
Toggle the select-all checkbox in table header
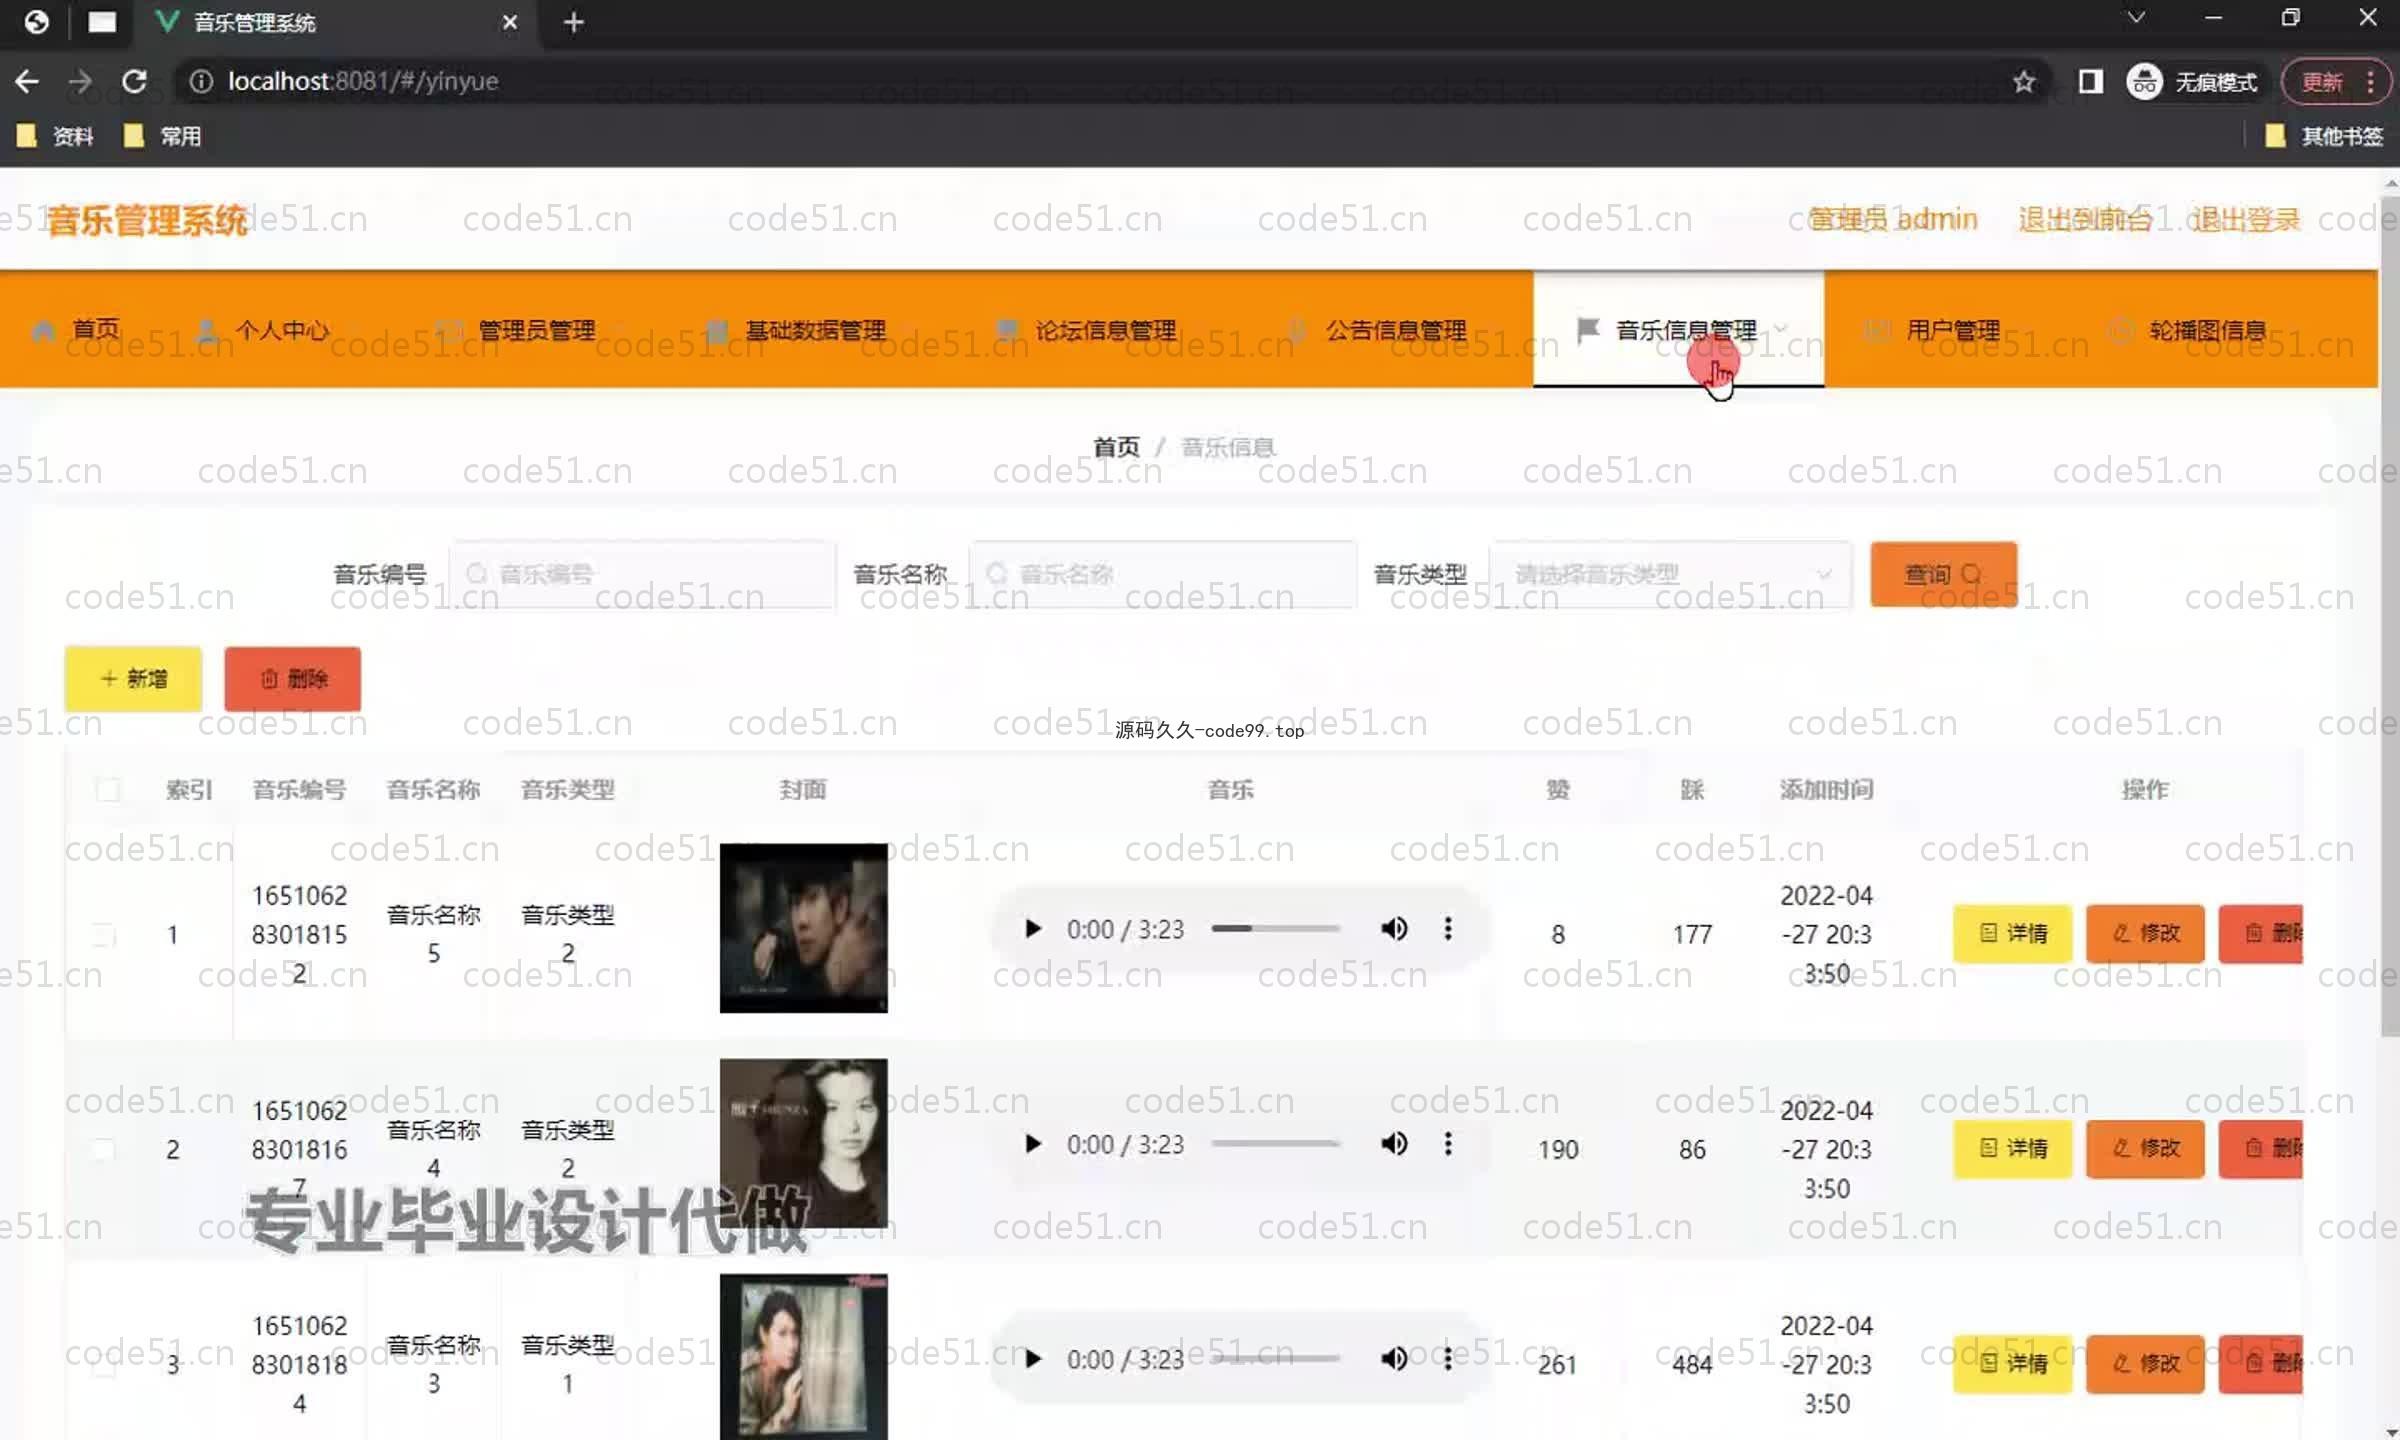tap(108, 790)
